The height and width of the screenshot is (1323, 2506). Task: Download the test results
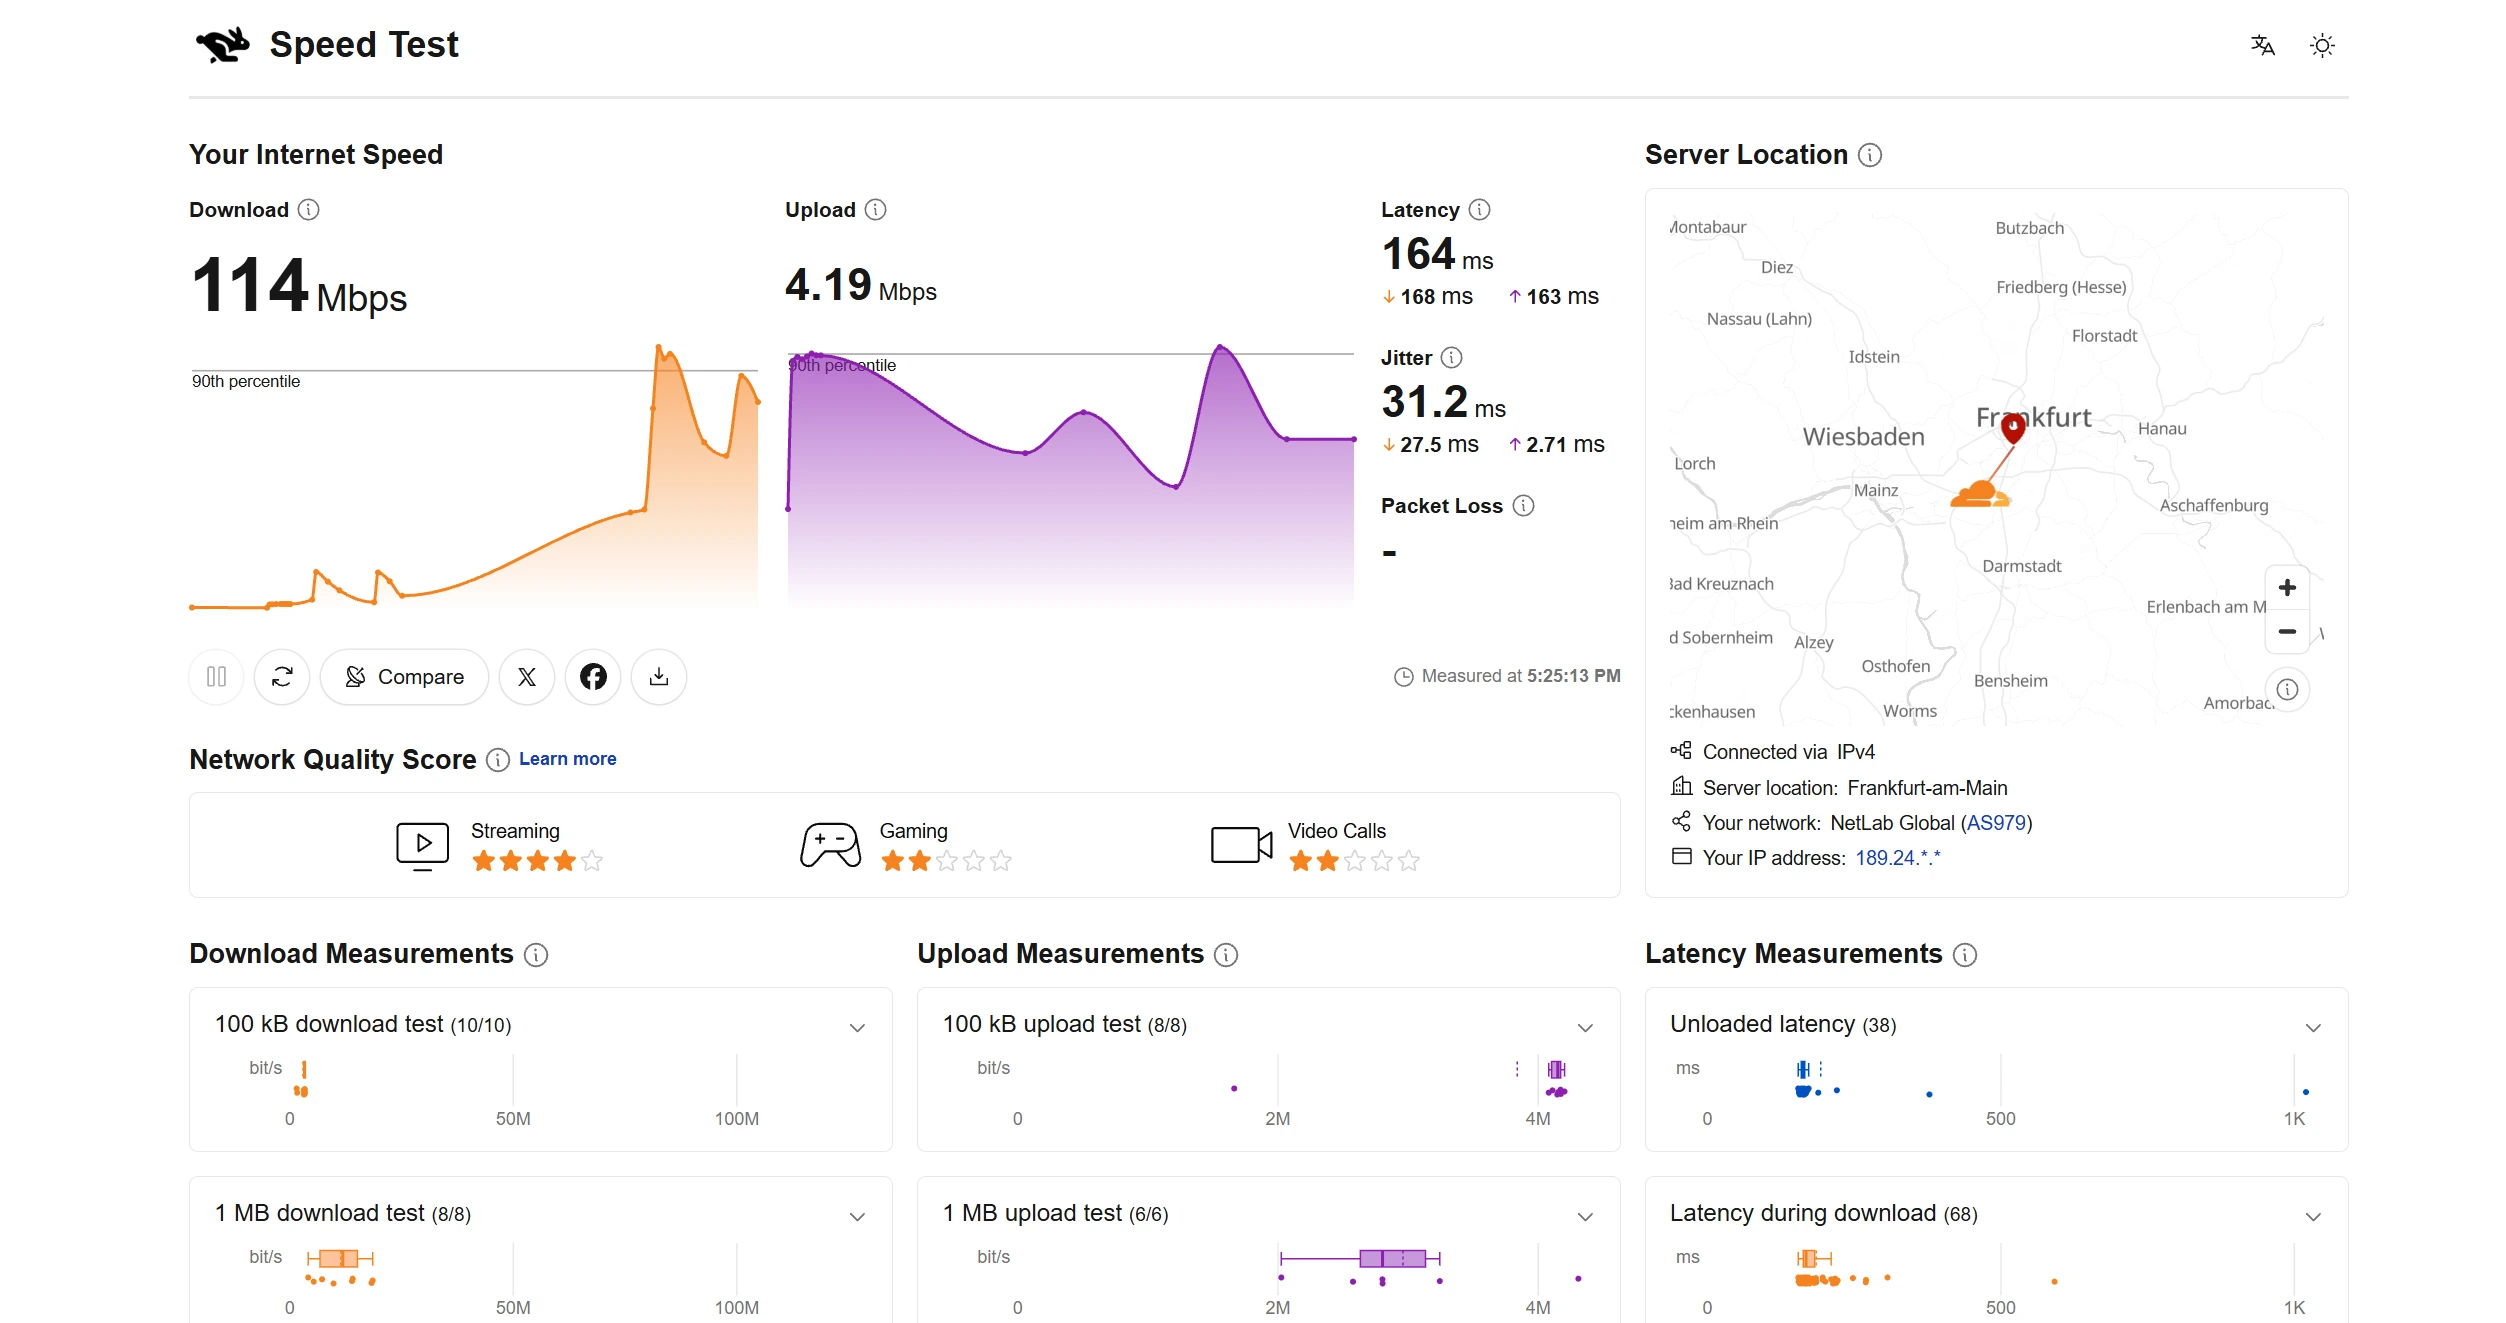pyautogui.click(x=659, y=677)
